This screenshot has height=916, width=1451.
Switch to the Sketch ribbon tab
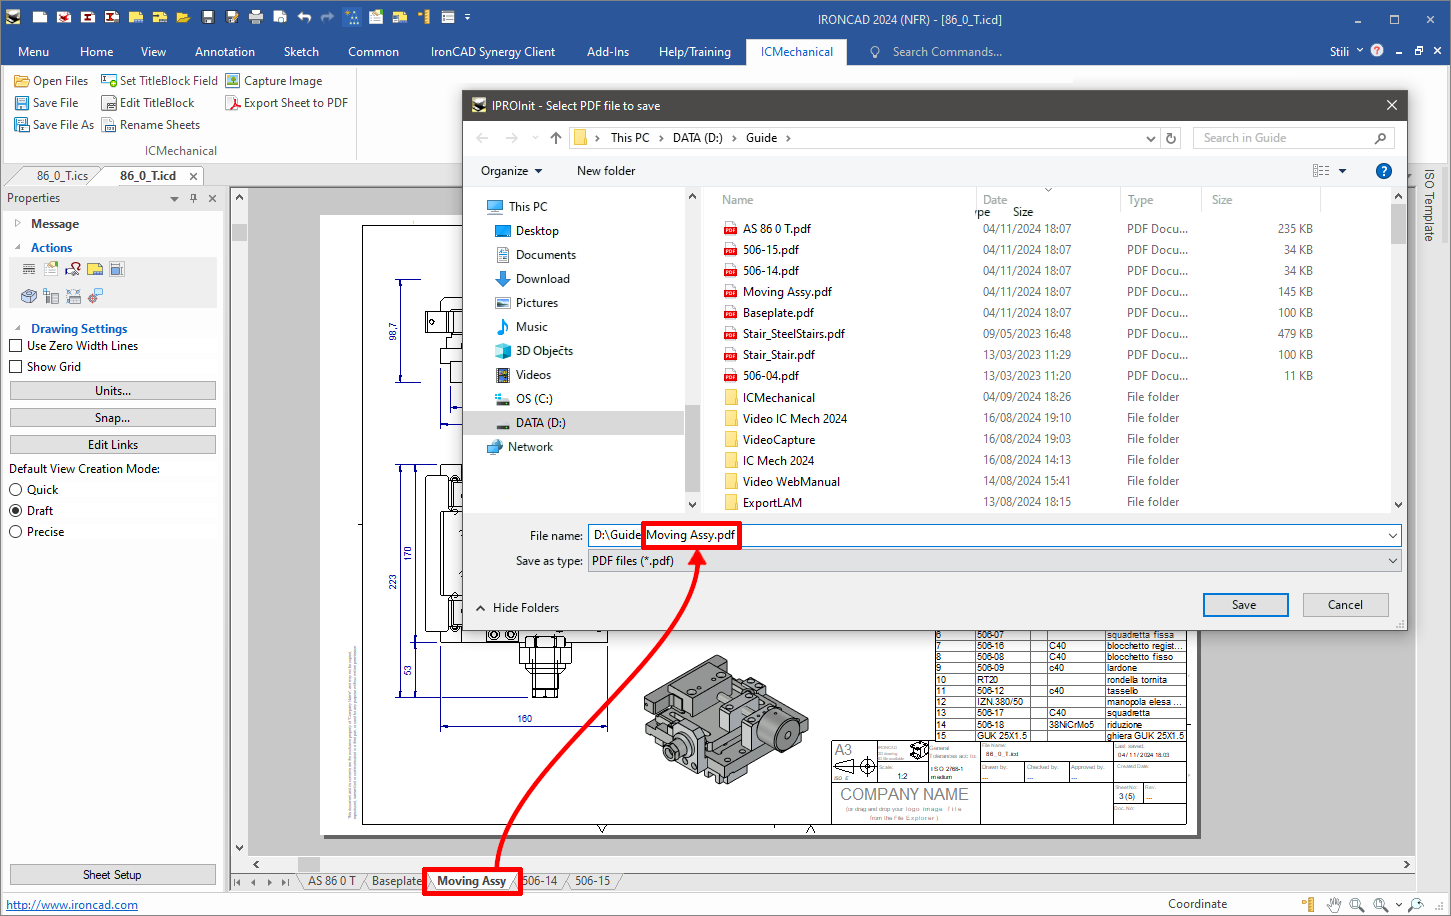(301, 52)
